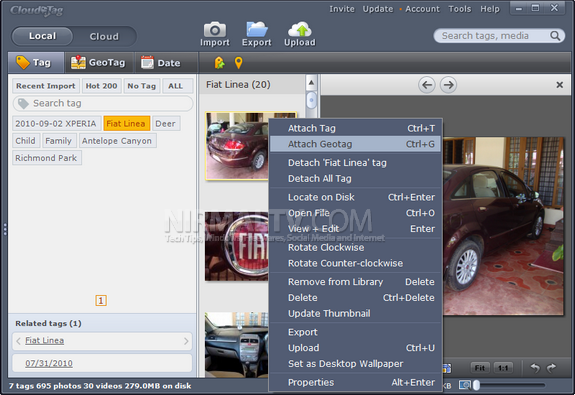
Task: Select the Family tag
Action: [x=59, y=141]
